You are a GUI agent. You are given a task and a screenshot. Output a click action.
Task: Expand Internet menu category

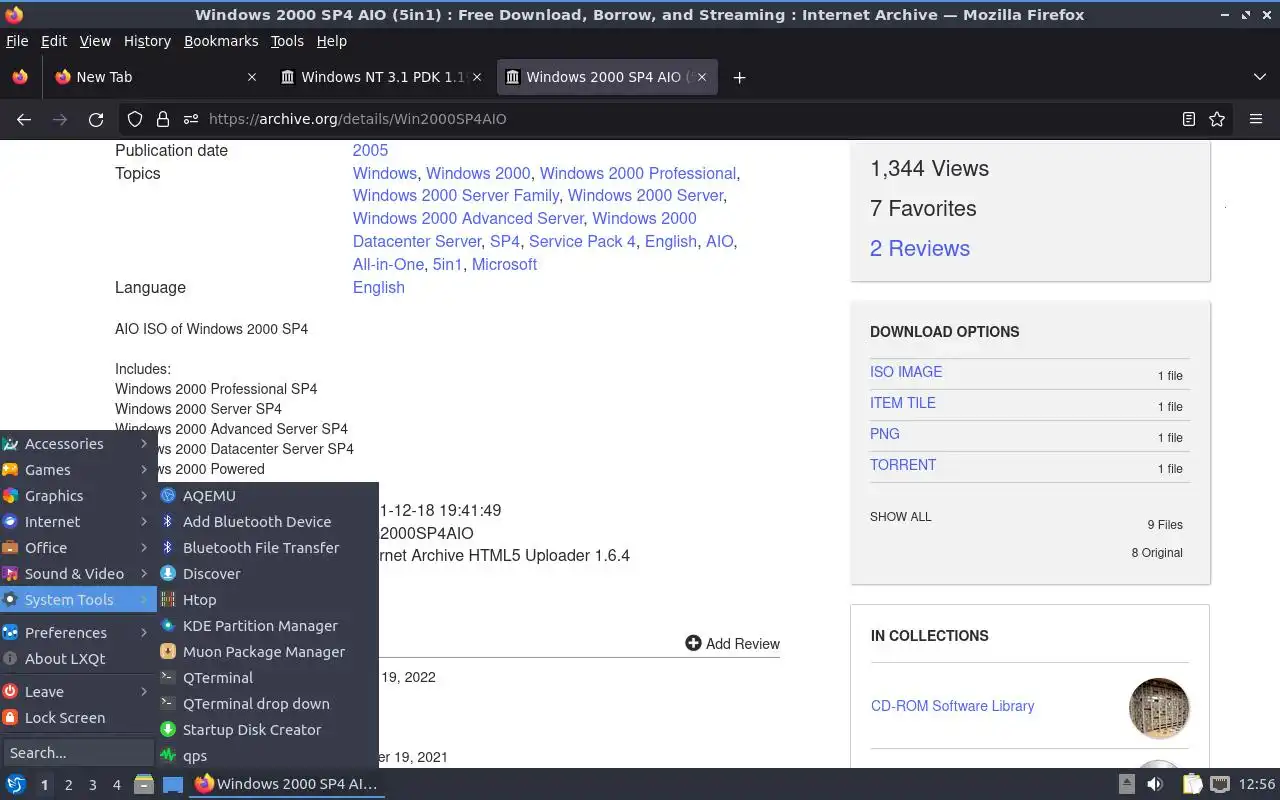click(x=77, y=521)
